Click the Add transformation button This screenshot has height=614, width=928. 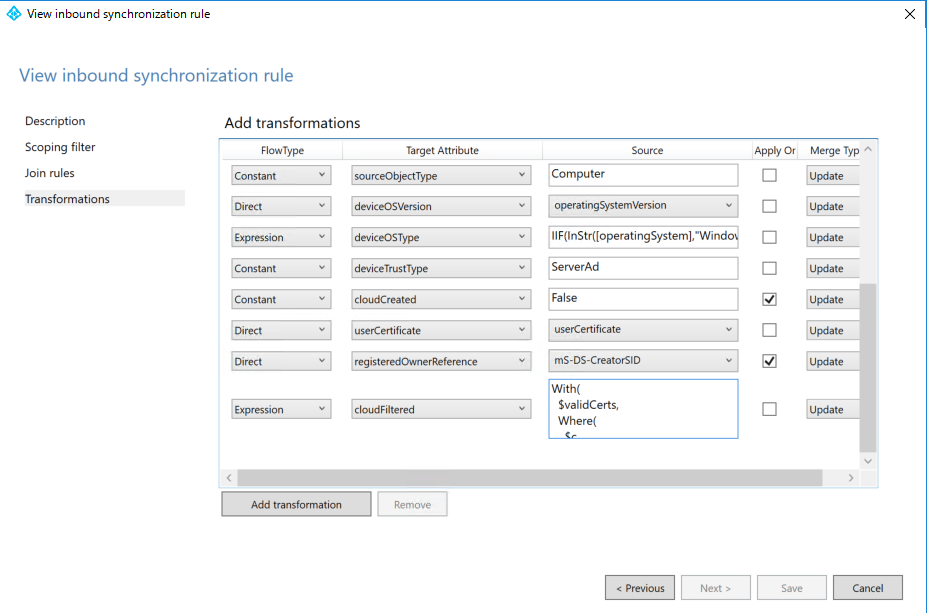point(297,504)
